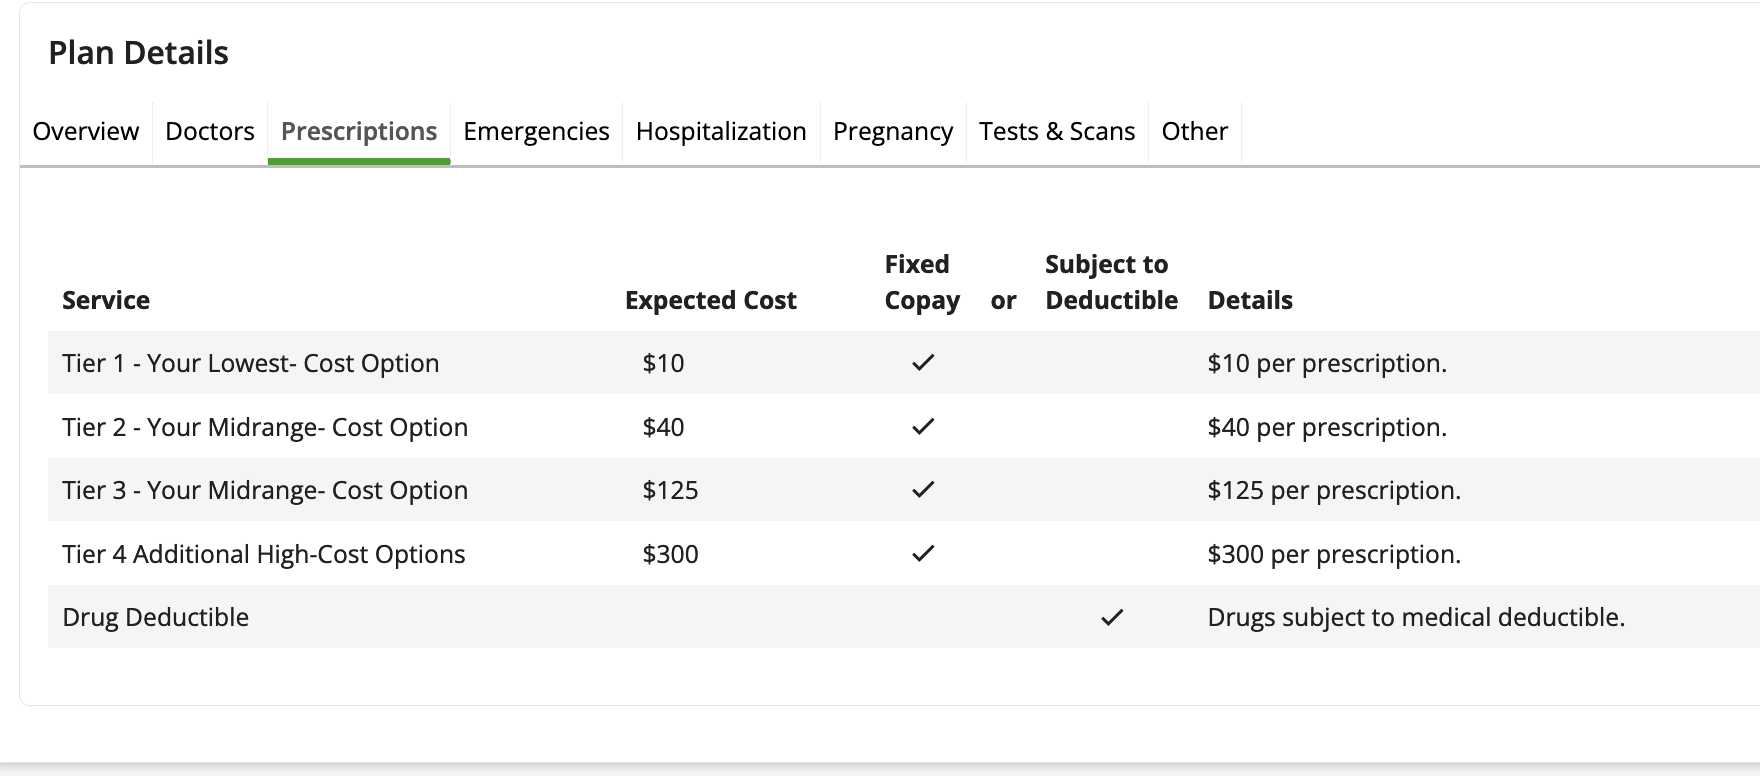Open the Emergencies tab

tap(536, 132)
